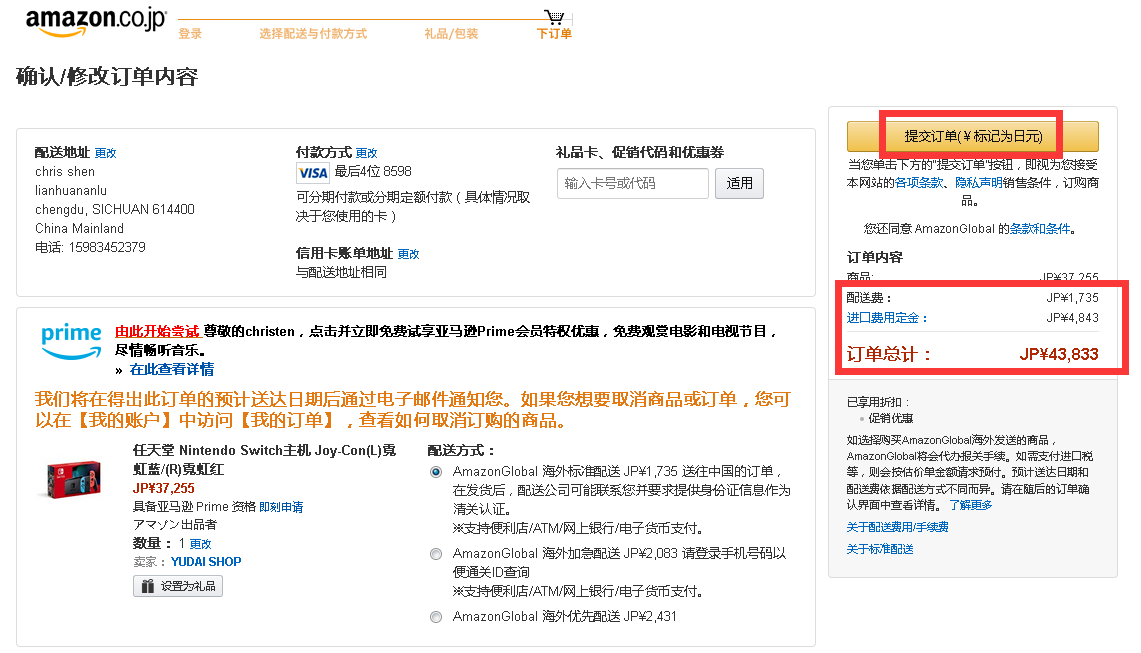Select AmazonGlobal 海外优先配送 JP¥2,431 option
This screenshot has width=1141, height=653.
tap(436, 617)
